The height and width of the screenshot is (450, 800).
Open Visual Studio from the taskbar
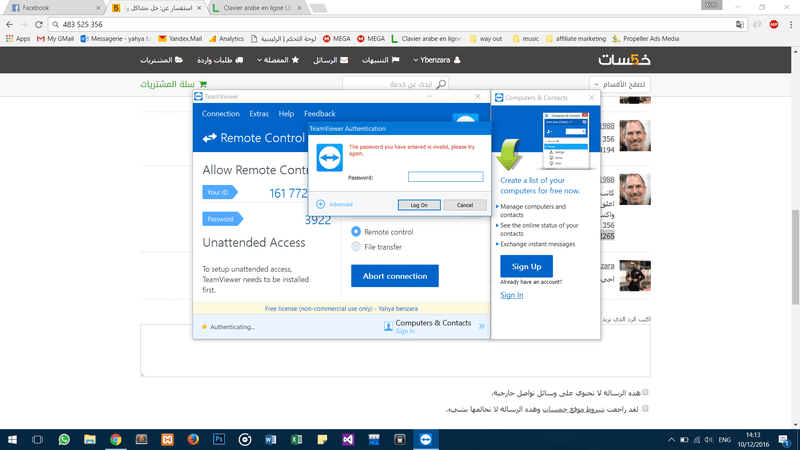(348, 439)
